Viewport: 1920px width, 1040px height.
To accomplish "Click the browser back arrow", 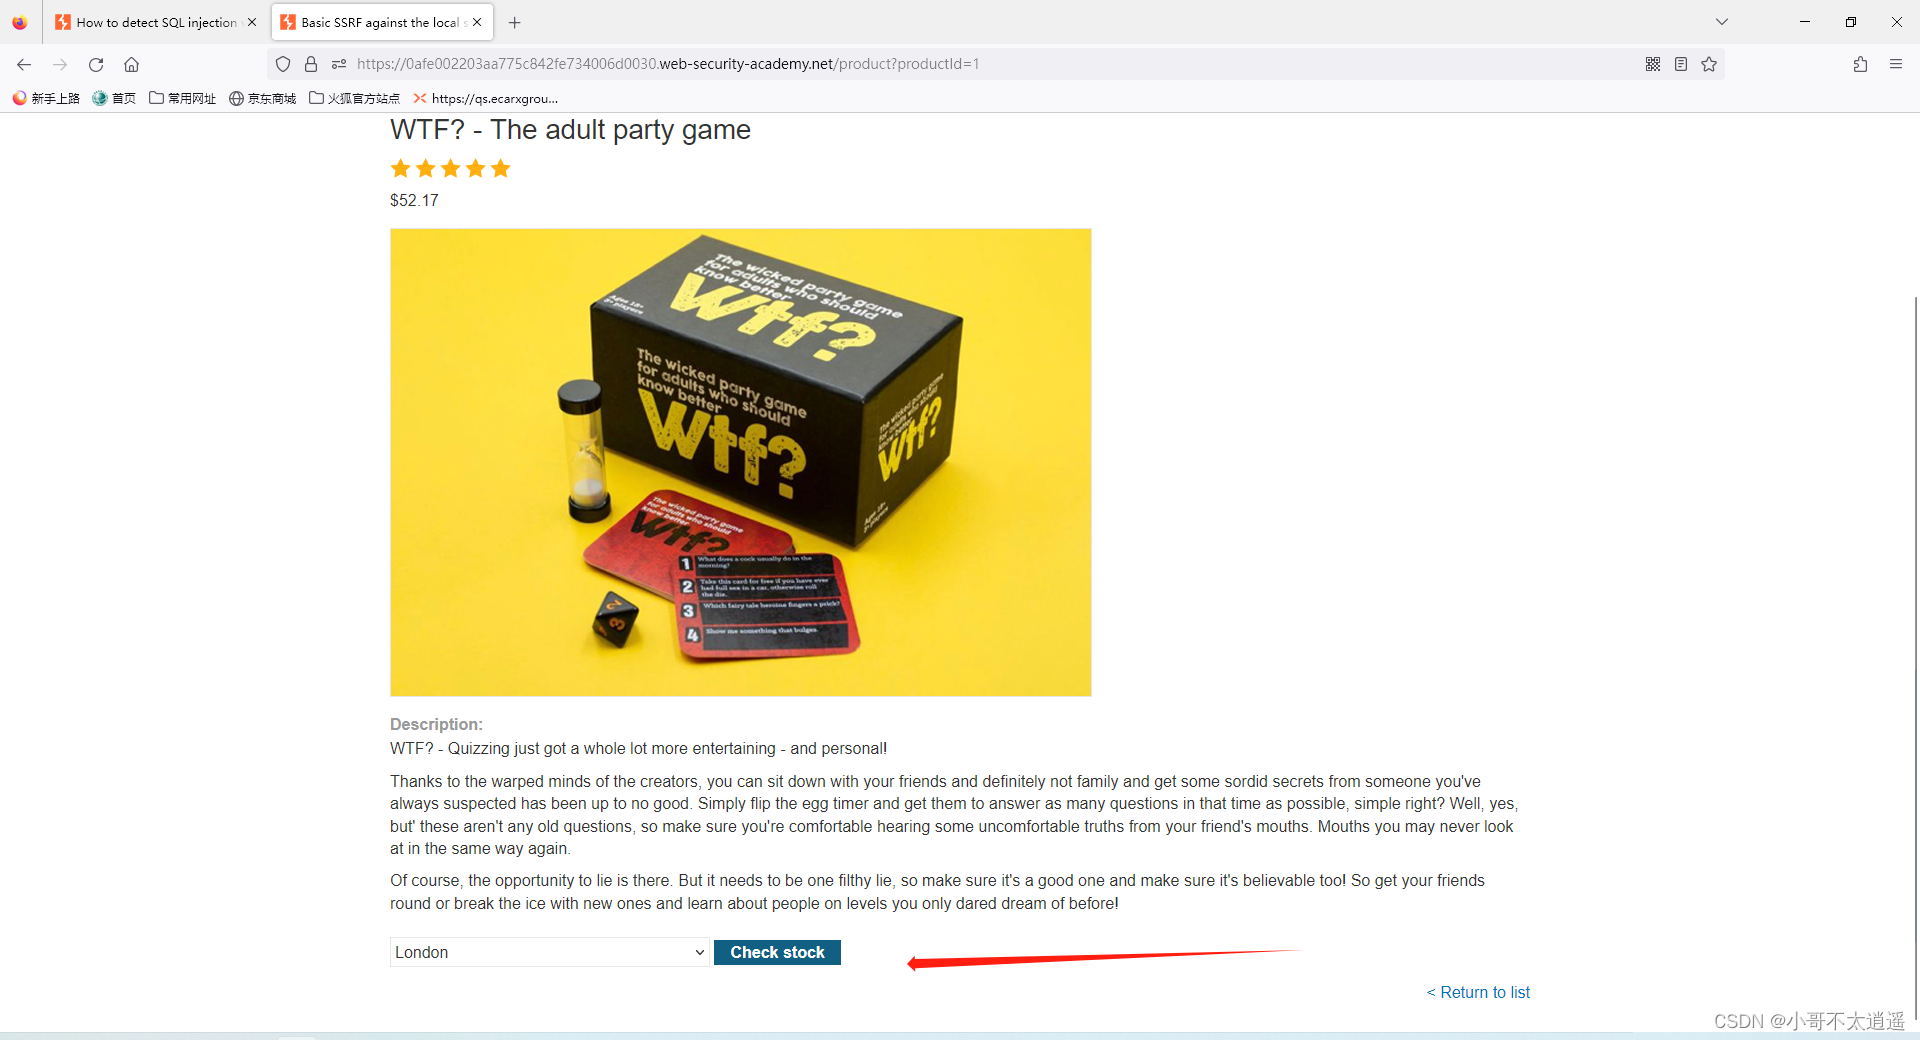I will (24, 64).
